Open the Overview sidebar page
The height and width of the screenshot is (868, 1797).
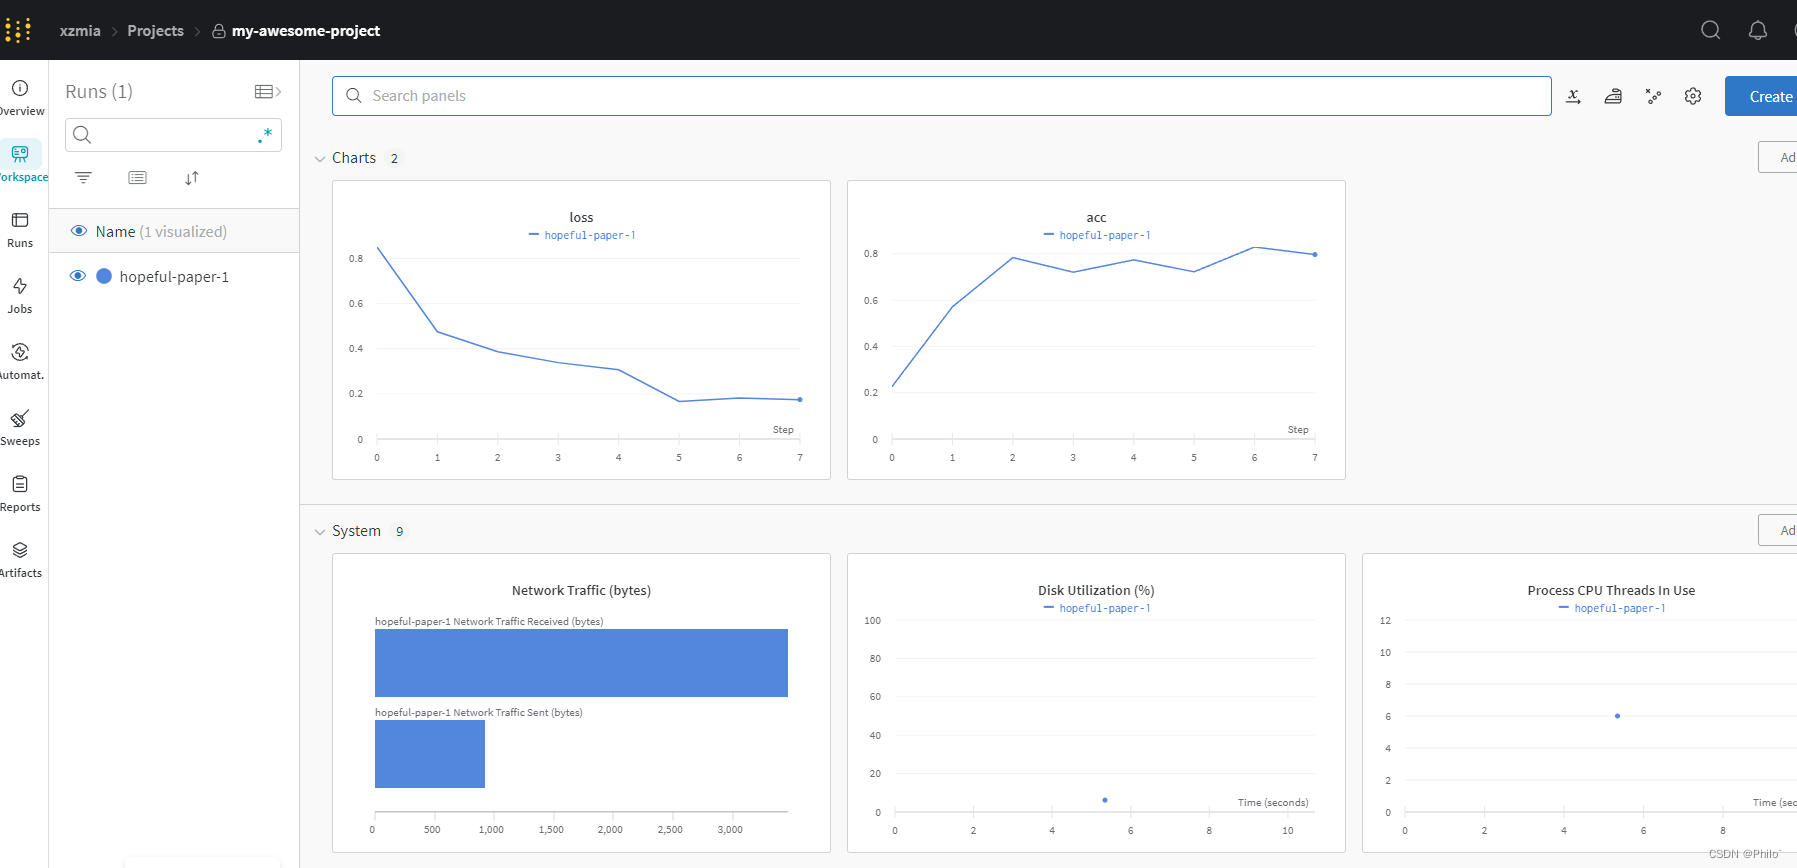coord(21,98)
